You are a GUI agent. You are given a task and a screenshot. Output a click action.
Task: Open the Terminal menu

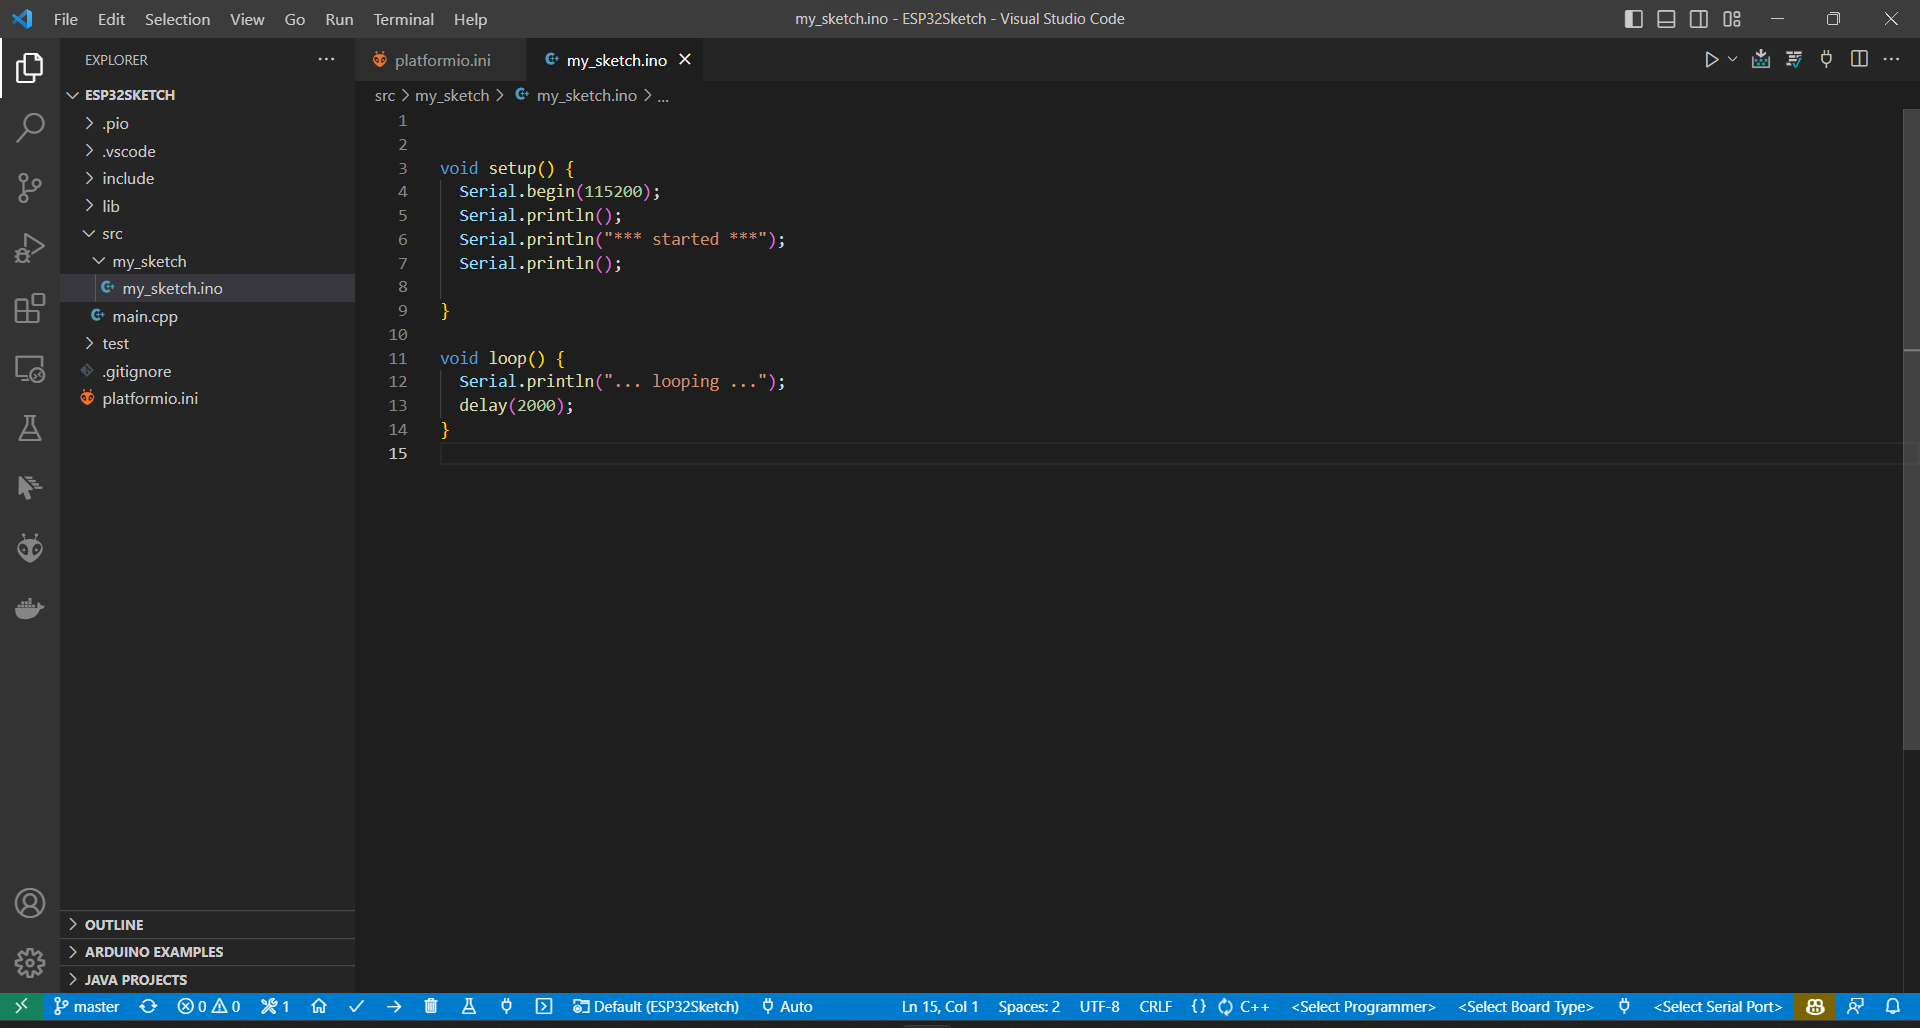(403, 19)
